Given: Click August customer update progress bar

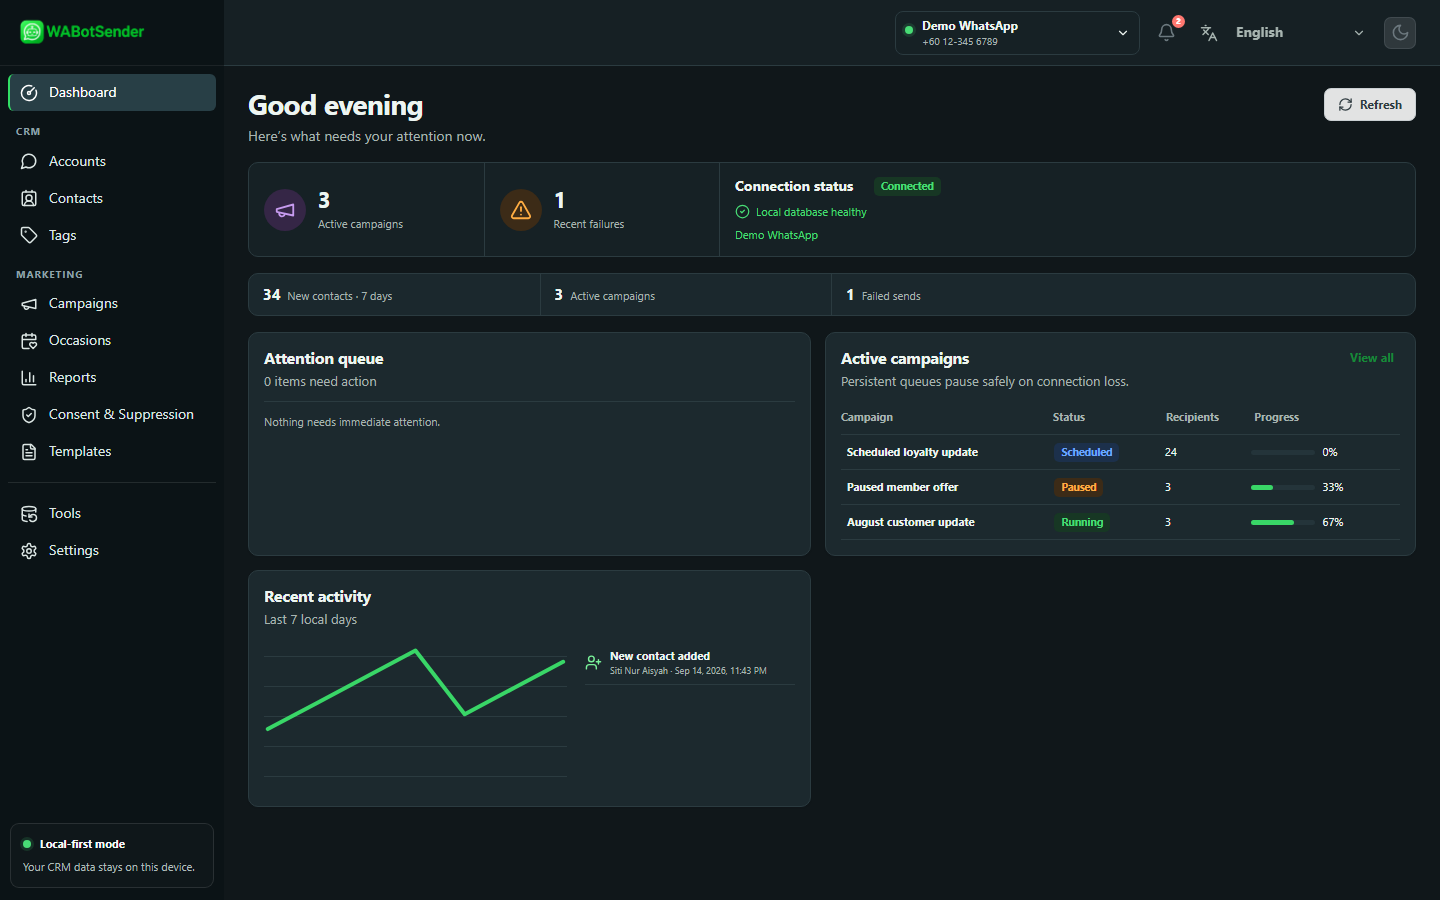Looking at the screenshot, I should pyautogui.click(x=1283, y=522).
